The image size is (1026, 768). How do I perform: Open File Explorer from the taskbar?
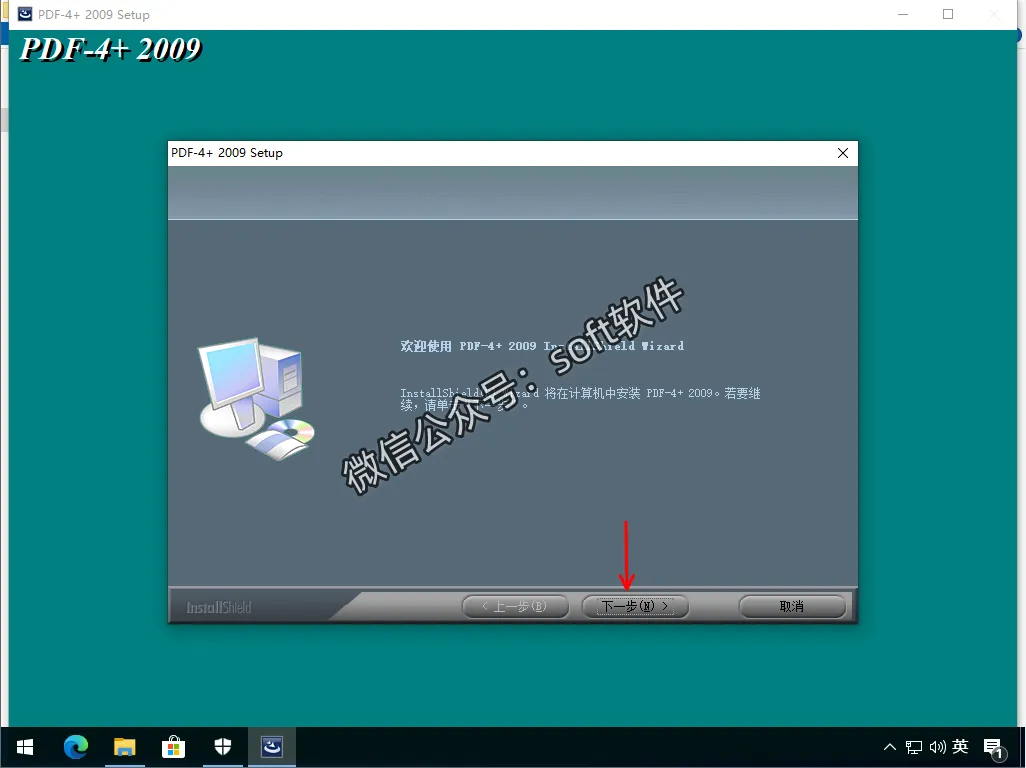[x=124, y=747]
